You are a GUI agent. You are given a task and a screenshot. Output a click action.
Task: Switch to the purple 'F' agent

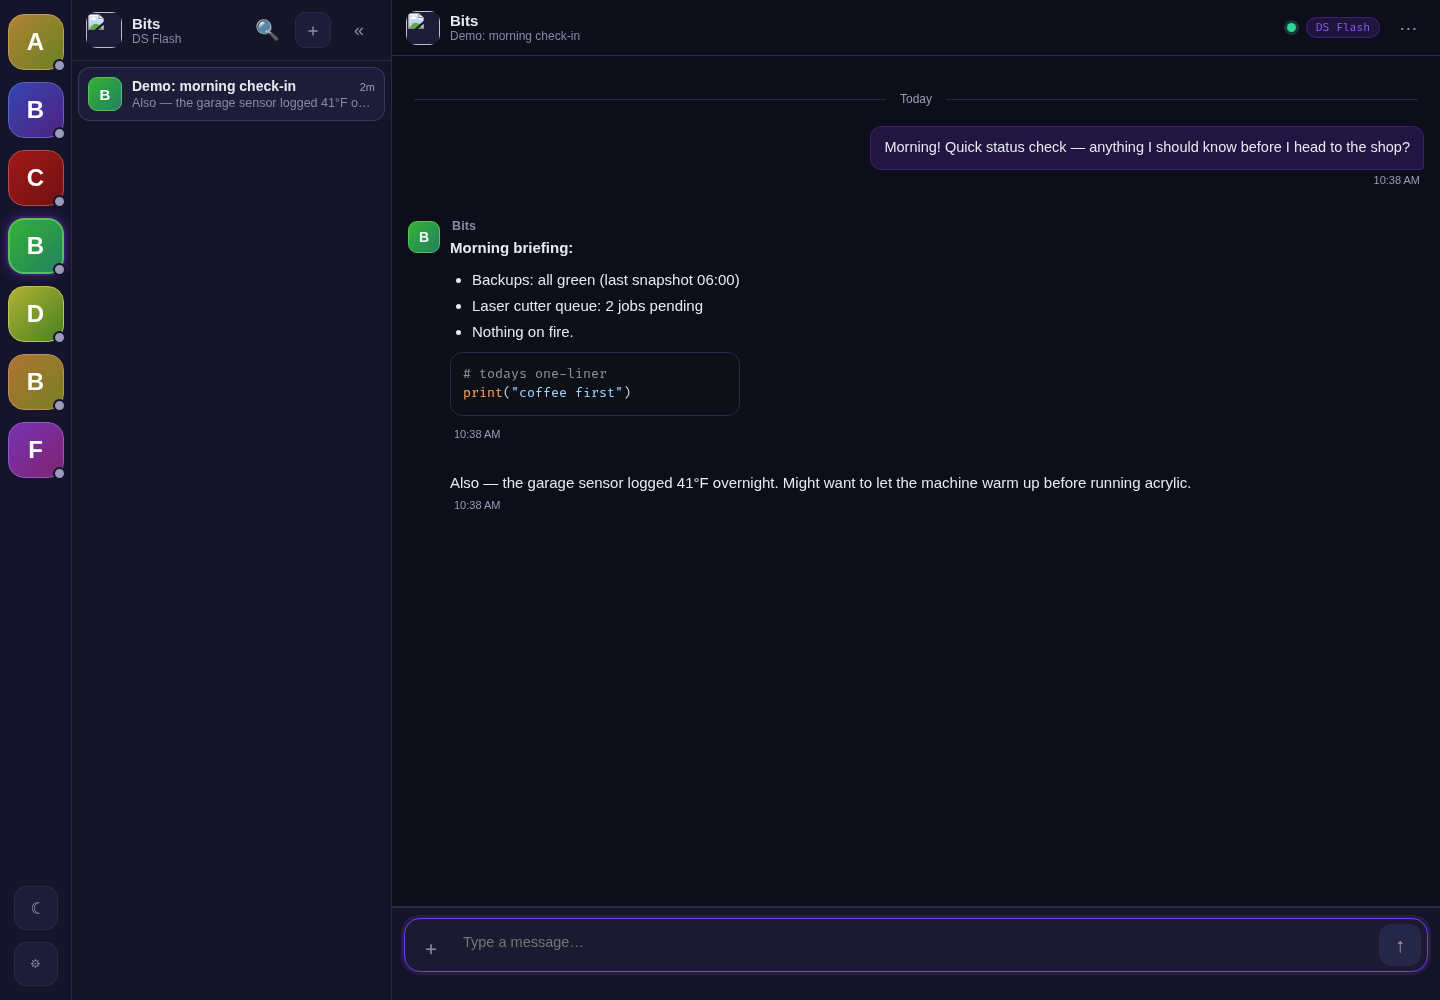pos(36,450)
